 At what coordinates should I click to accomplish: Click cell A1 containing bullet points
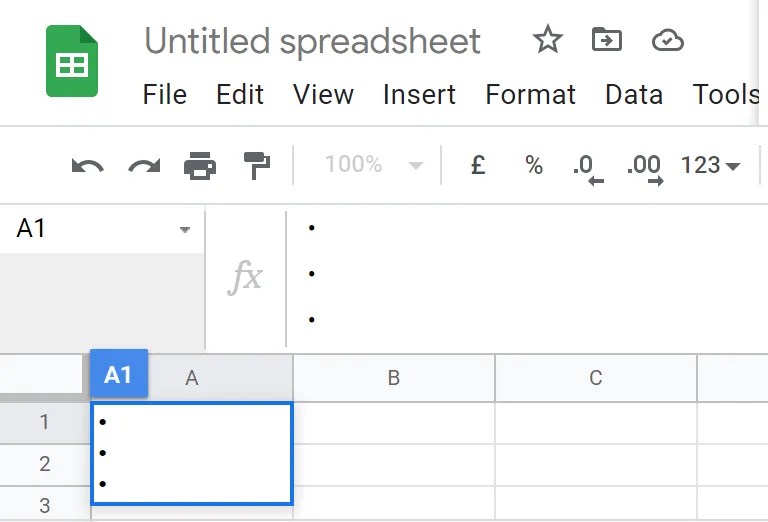192,453
